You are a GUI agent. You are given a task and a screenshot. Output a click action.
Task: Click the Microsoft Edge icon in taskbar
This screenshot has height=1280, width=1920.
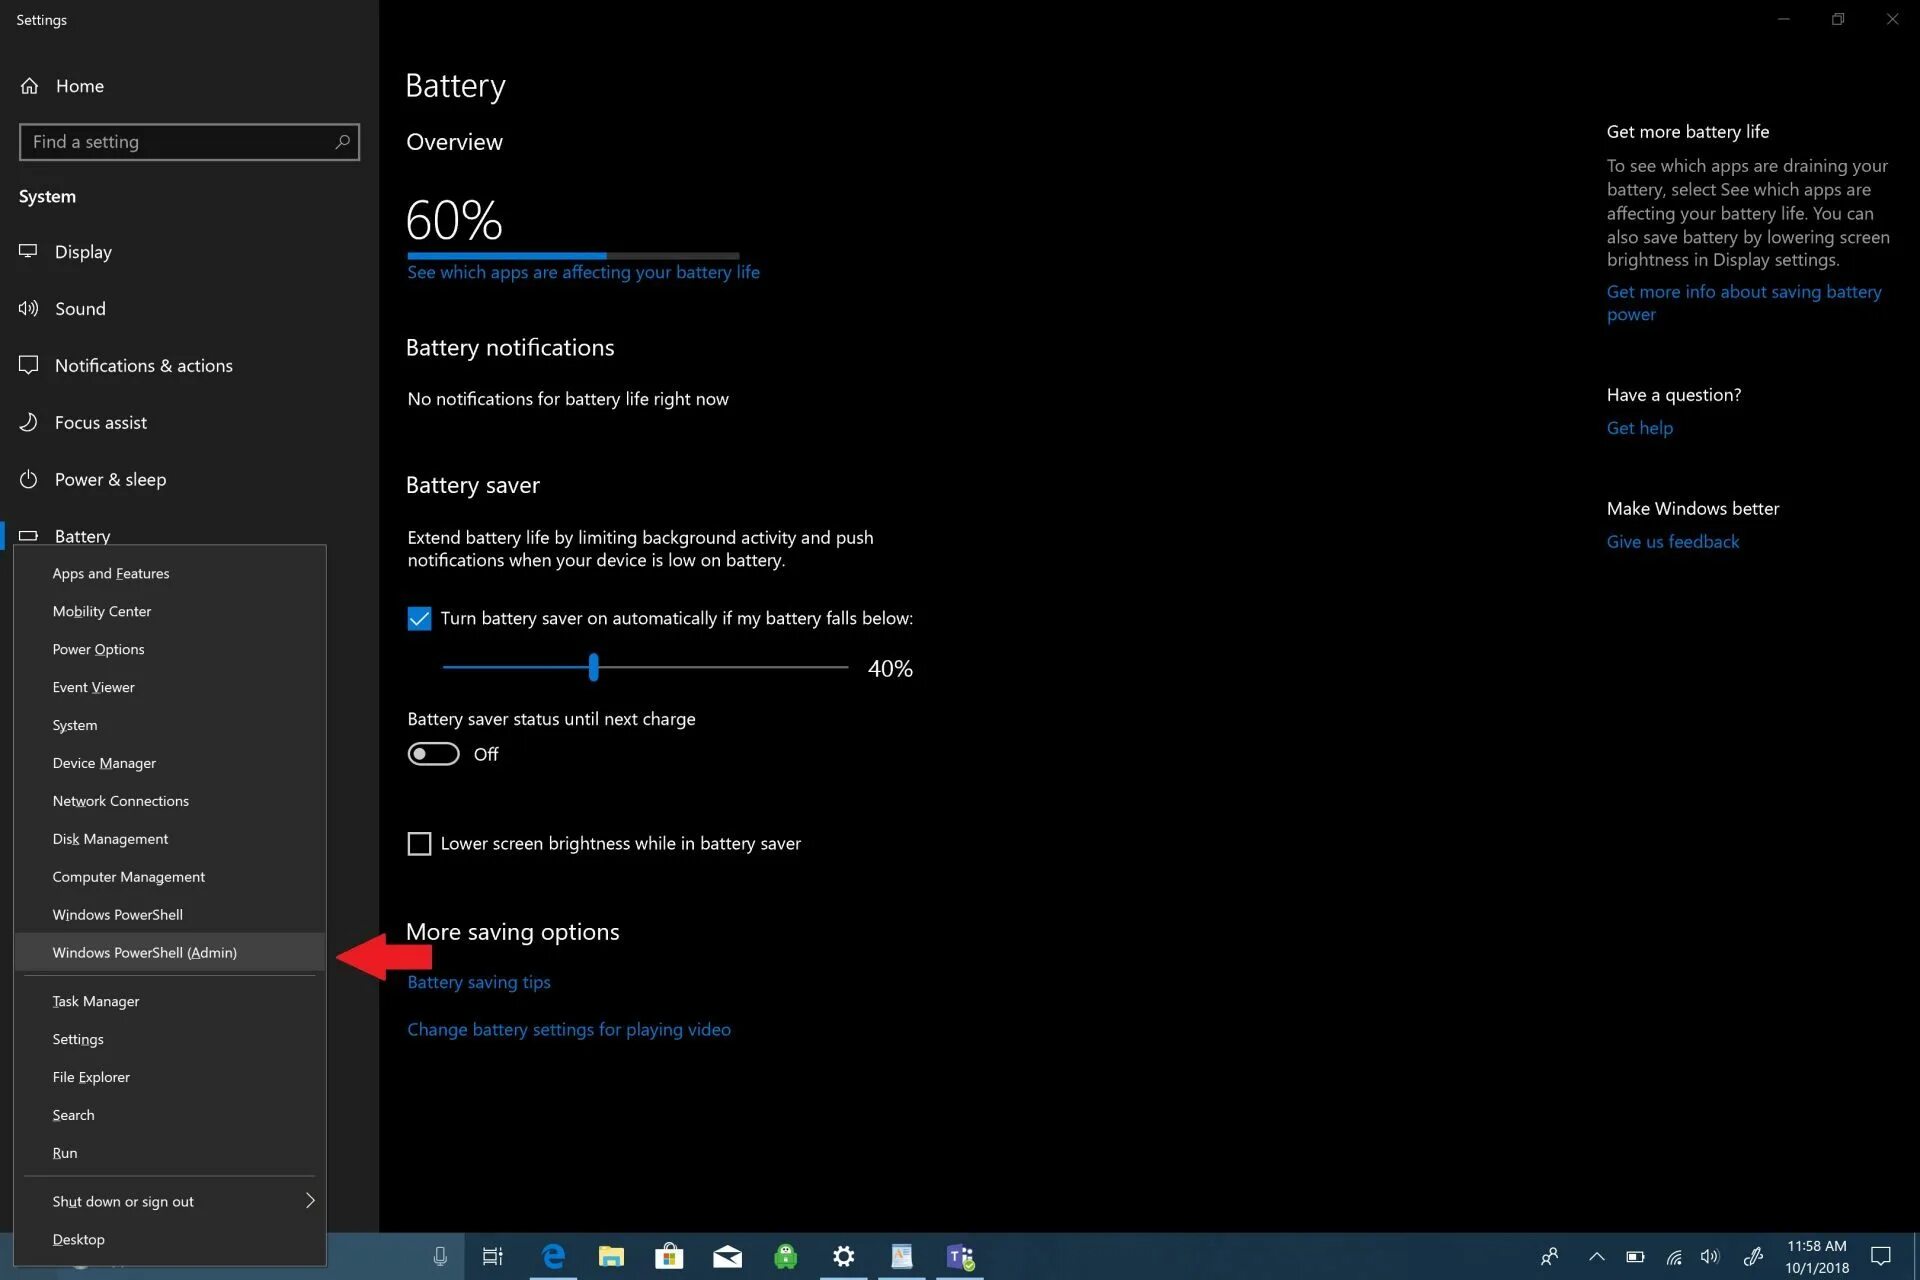[551, 1256]
